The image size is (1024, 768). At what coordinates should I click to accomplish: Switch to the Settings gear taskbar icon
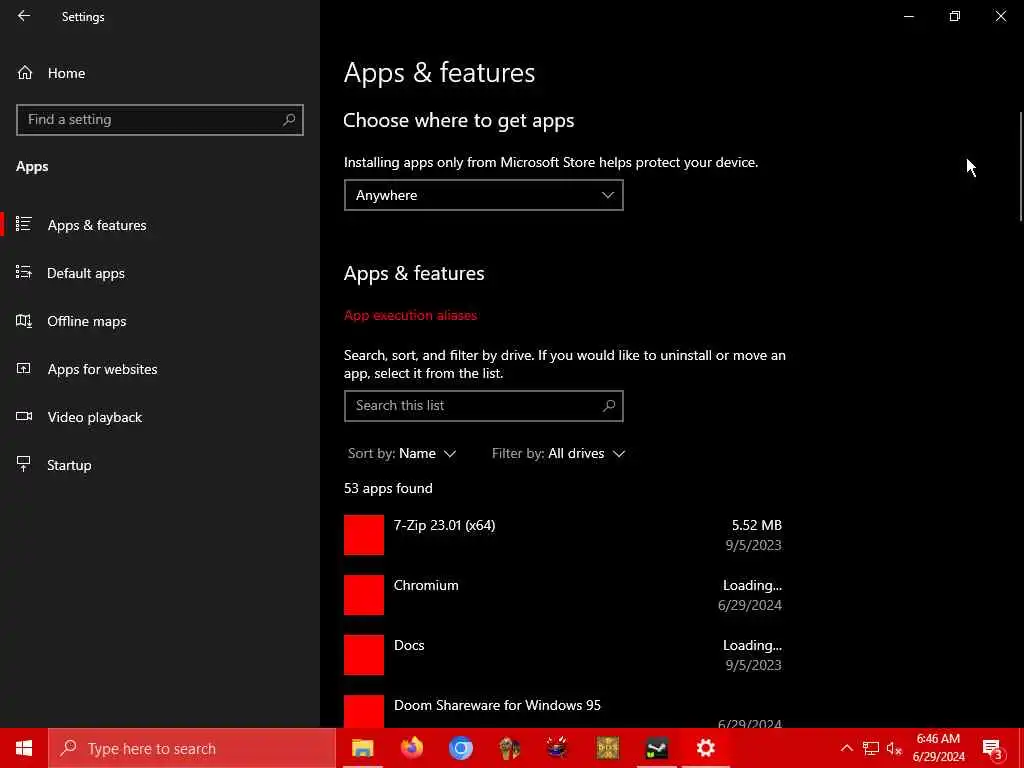point(705,748)
